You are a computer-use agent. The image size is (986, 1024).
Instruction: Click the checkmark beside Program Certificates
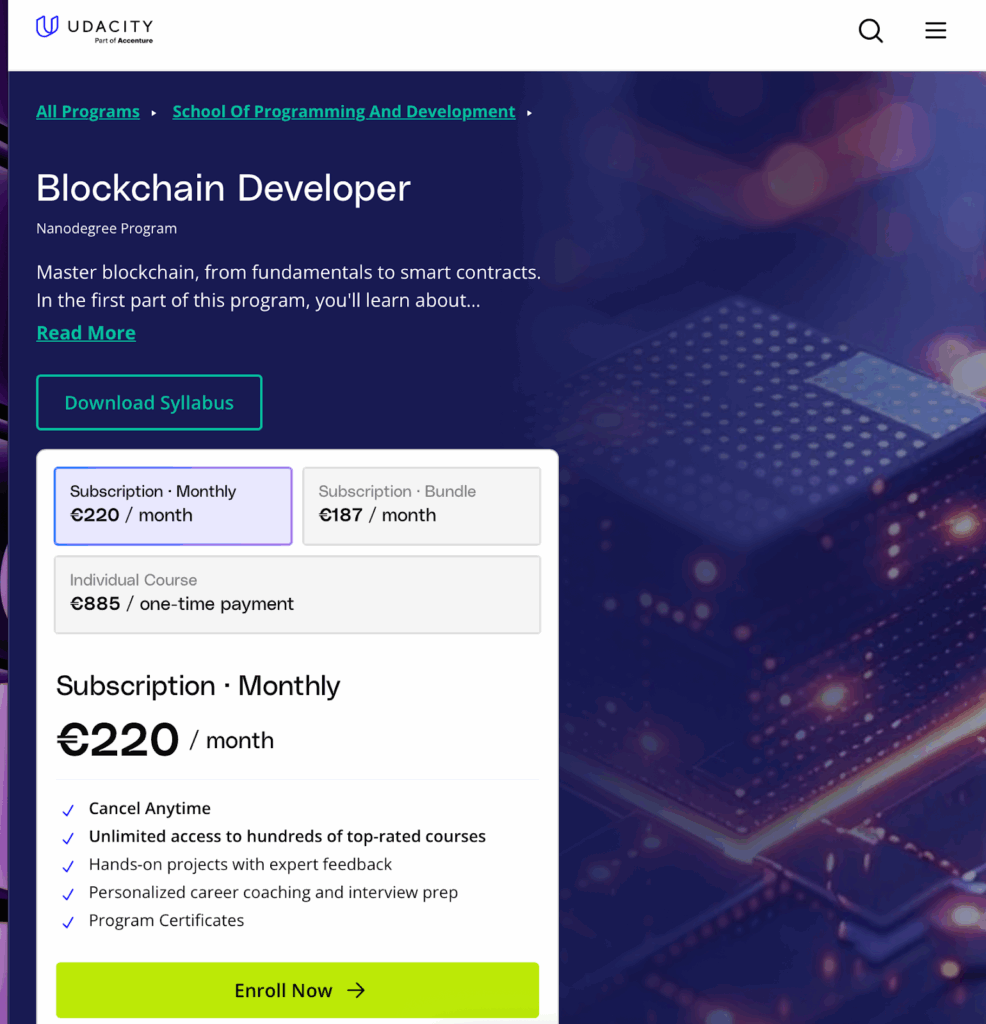(68, 922)
